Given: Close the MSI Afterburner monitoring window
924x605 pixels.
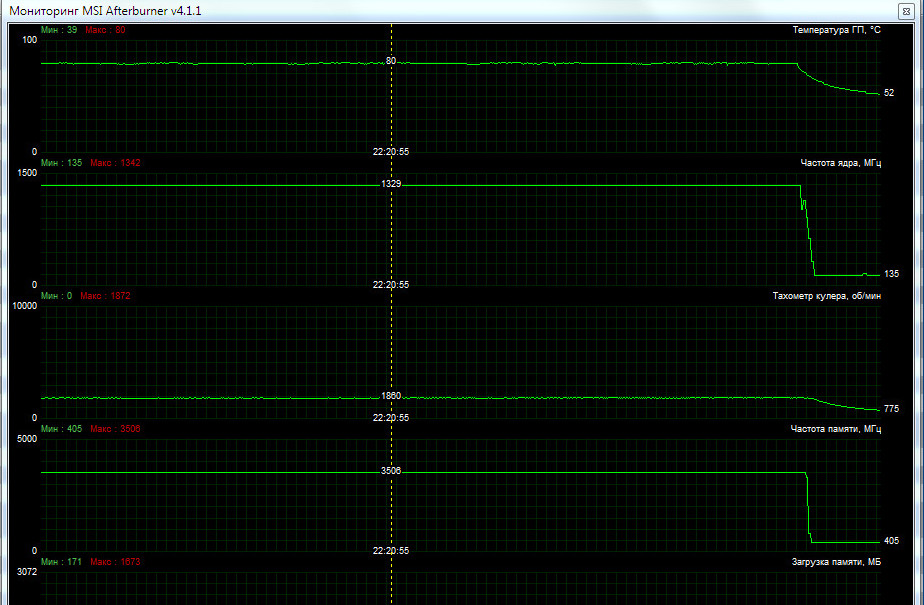Looking at the screenshot, I should point(905,11).
